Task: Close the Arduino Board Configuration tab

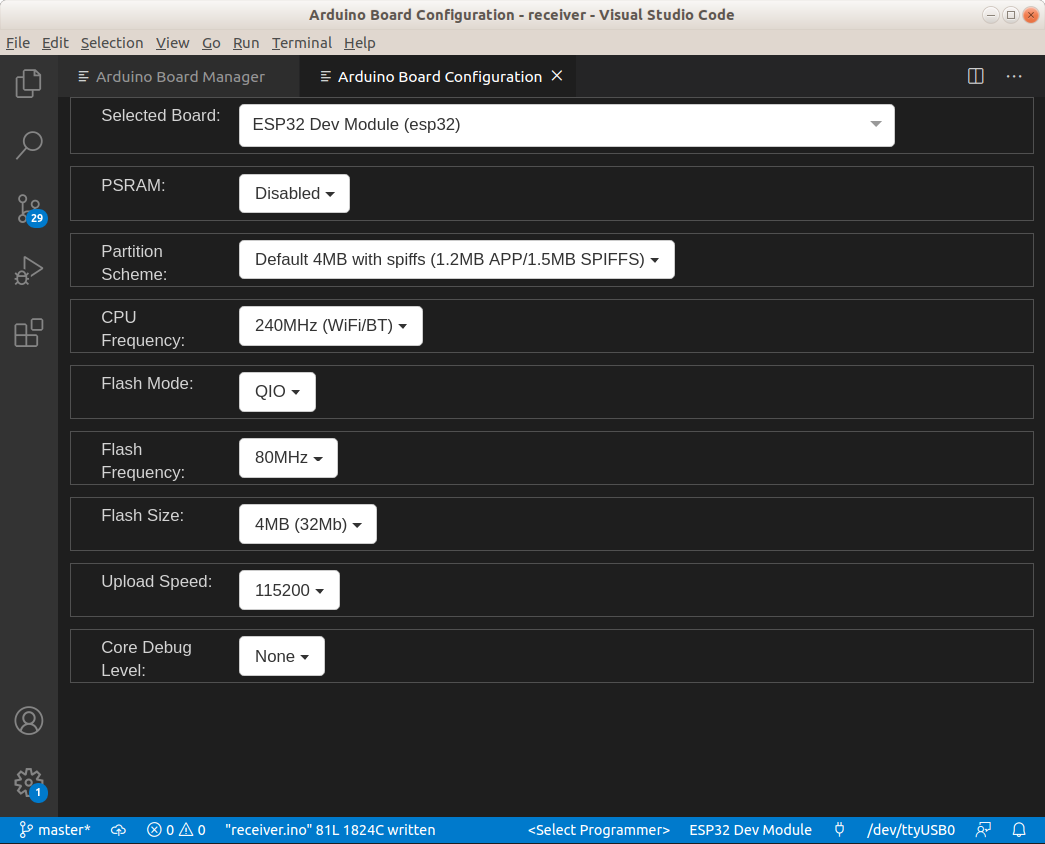Action: click(558, 76)
